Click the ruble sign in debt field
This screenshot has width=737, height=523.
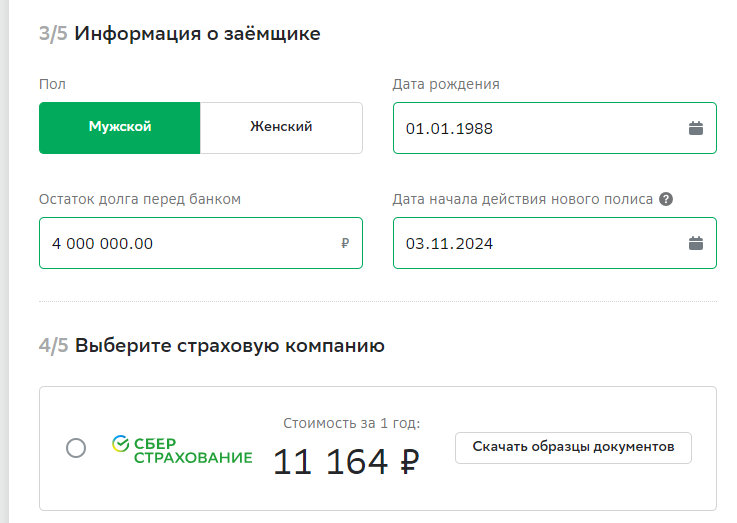pos(345,243)
